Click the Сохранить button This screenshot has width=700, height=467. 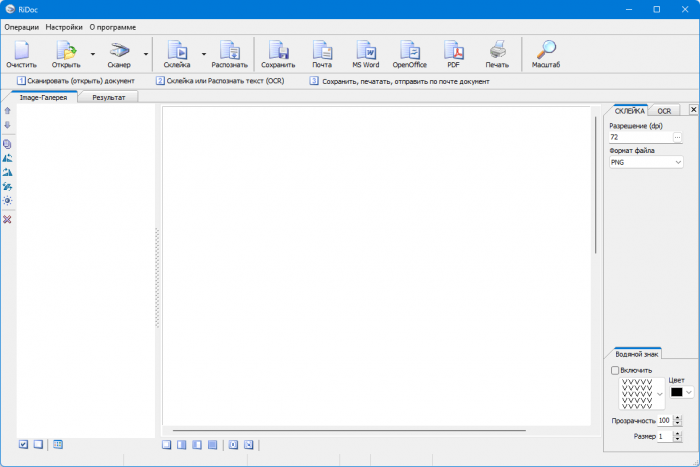pos(278,51)
